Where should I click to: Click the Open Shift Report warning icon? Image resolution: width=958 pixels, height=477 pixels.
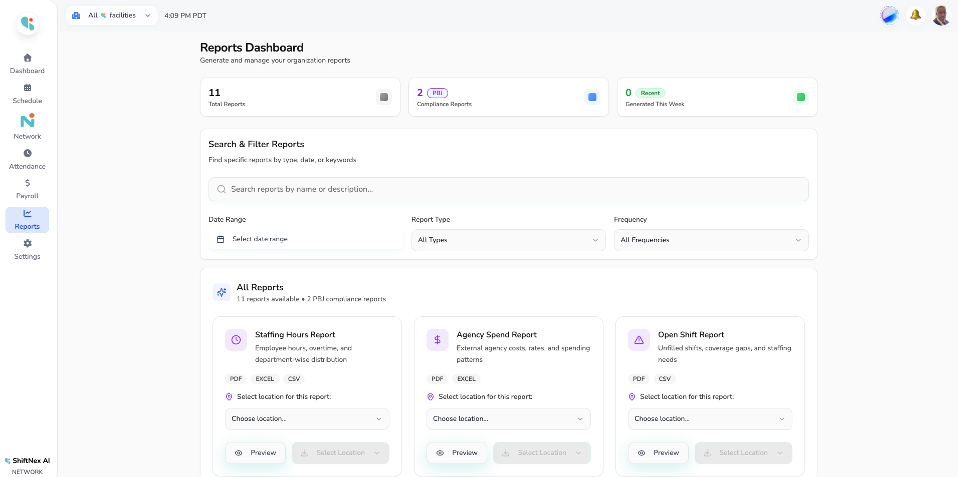click(639, 340)
